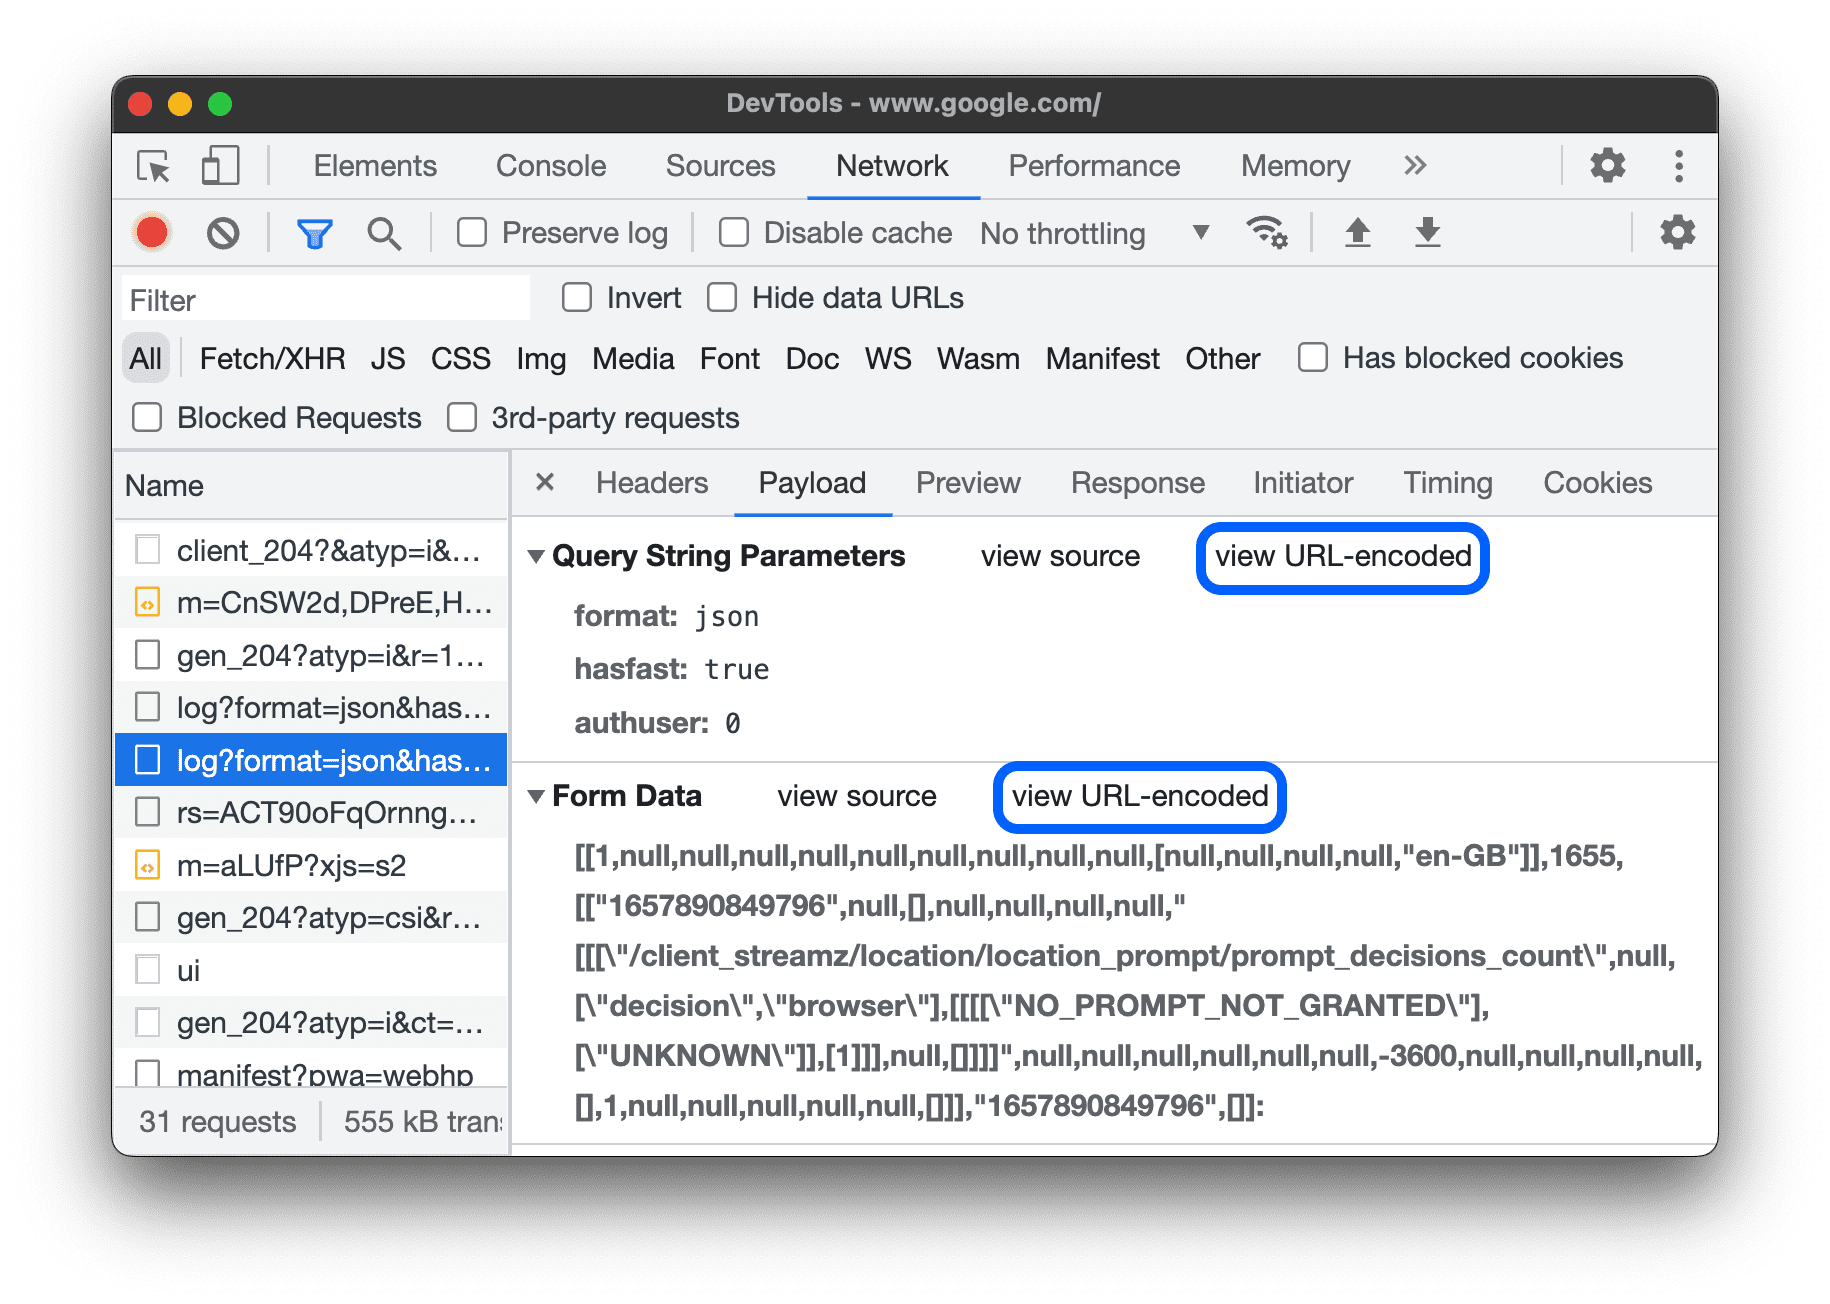Open the Performance panel tab
This screenshot has height=1304, width=1830.
pyautogui.click(x=1094, y=166)
